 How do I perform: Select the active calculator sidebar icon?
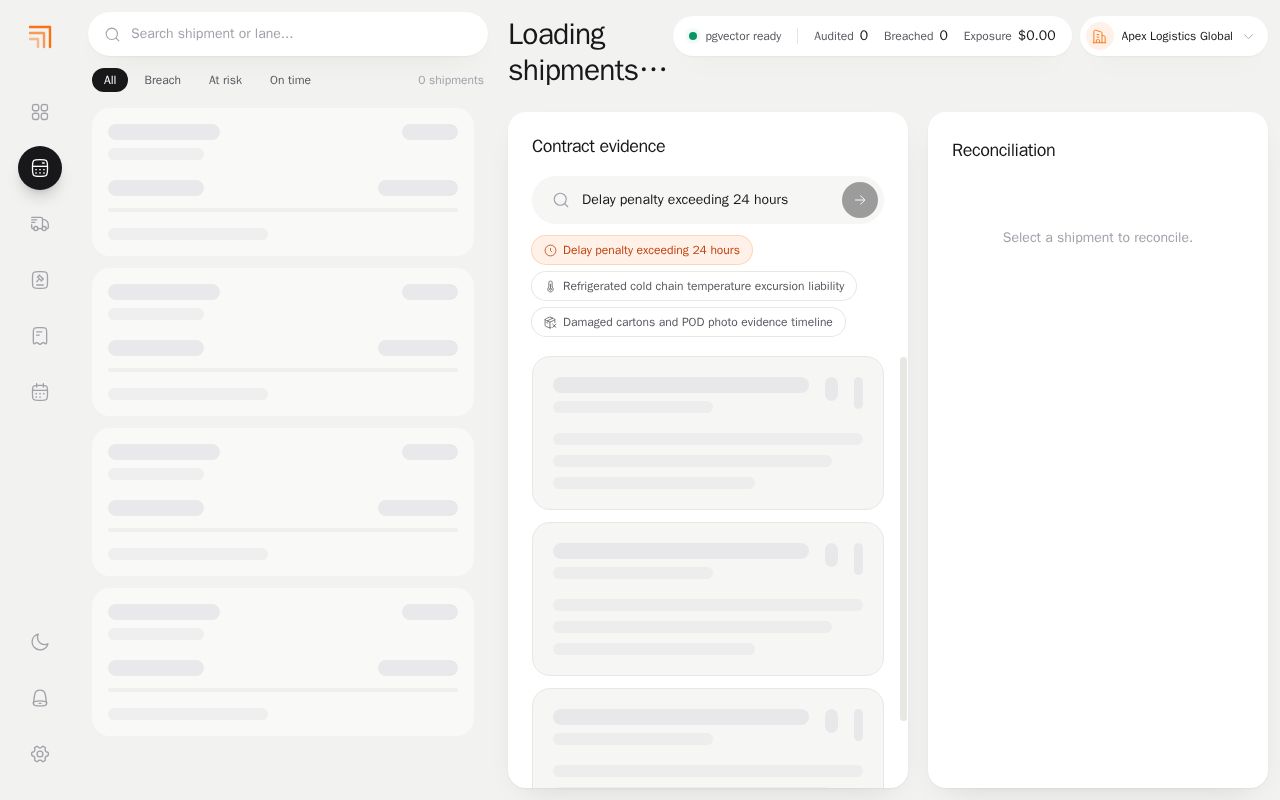click(x=40, y=168)
